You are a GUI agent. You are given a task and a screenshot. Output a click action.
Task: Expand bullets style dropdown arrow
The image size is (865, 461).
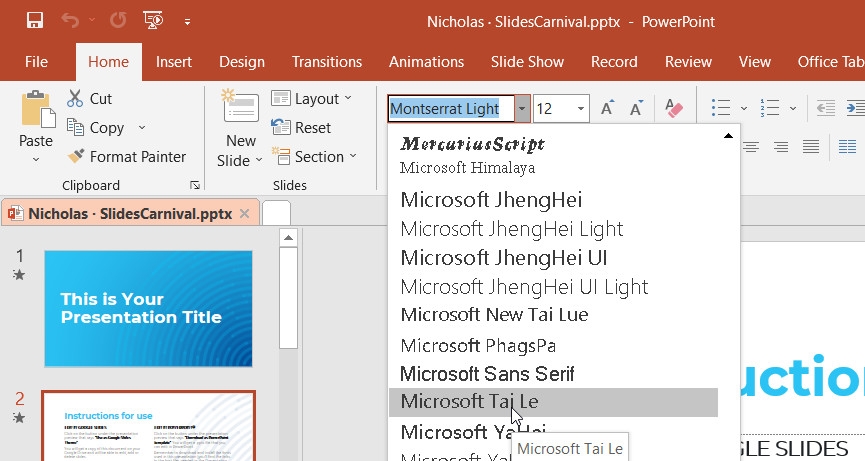click(x=744, y=108)
